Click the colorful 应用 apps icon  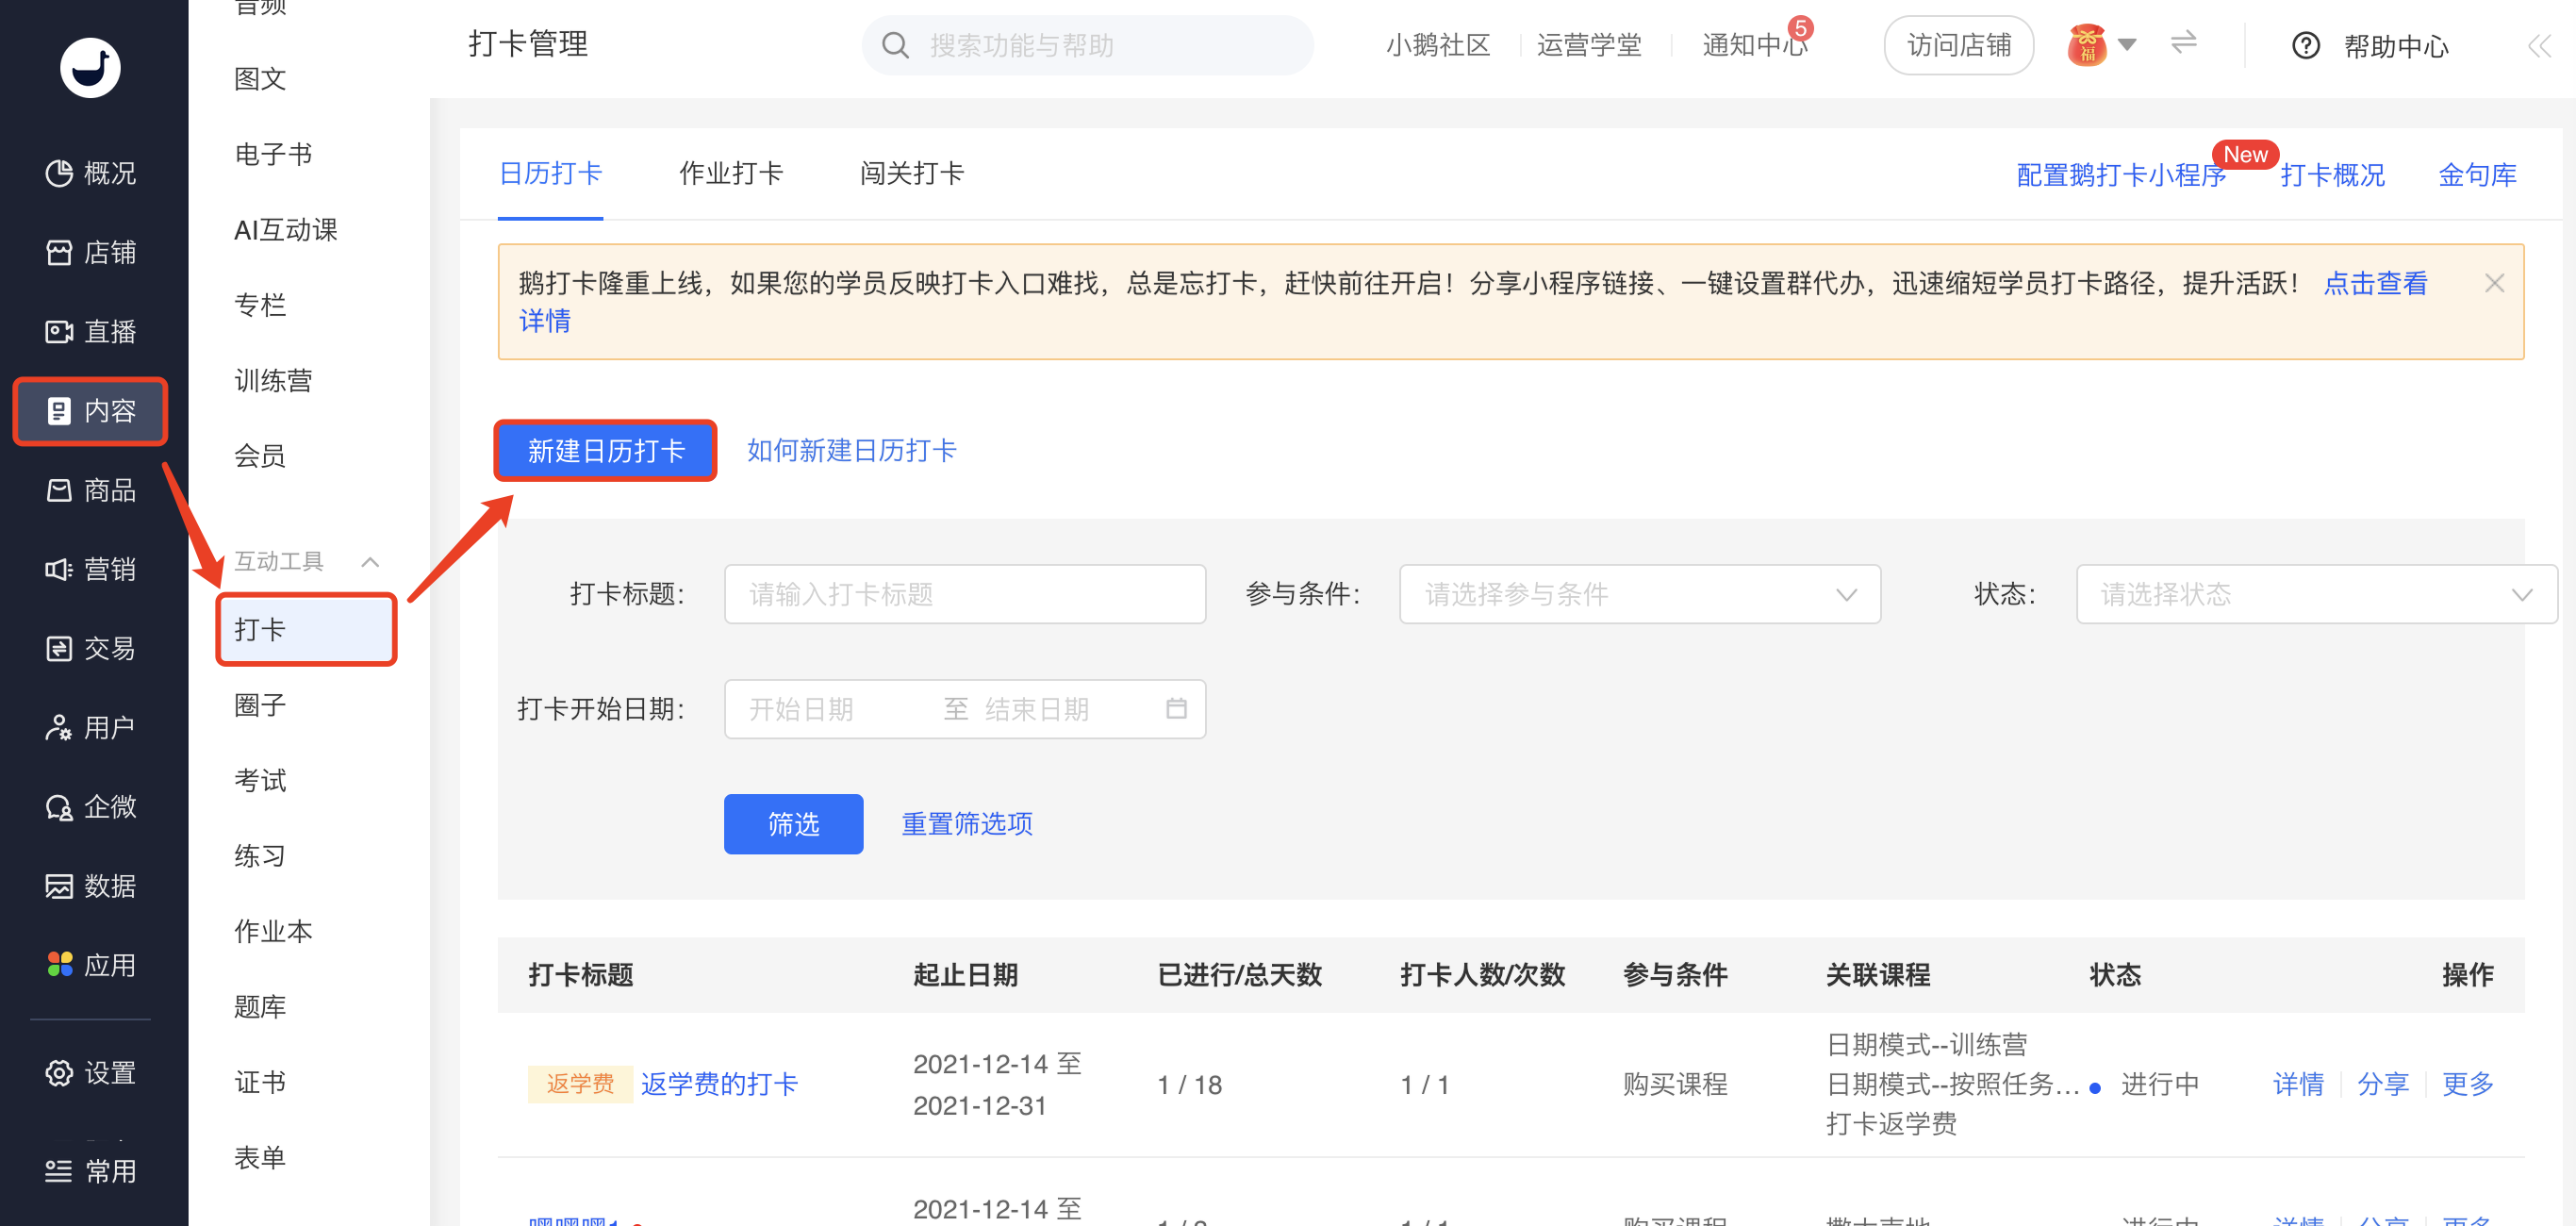coord(59,964)
